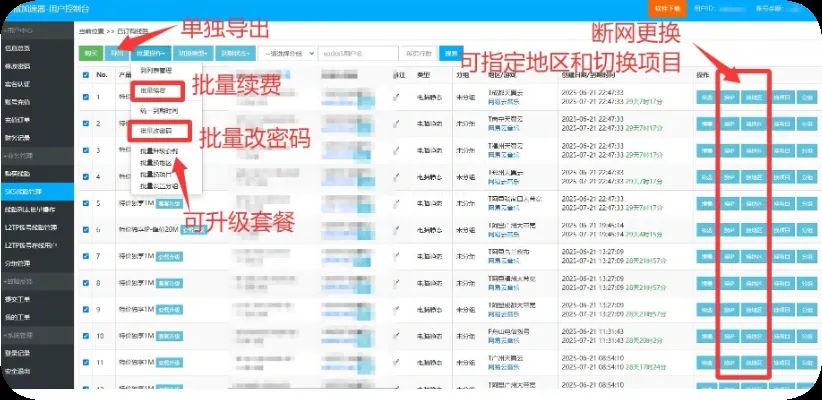Click 换IP button in row 1
The width and height of the screenshot is (822, 400).
pyautogui.click(x=728, y=97)
